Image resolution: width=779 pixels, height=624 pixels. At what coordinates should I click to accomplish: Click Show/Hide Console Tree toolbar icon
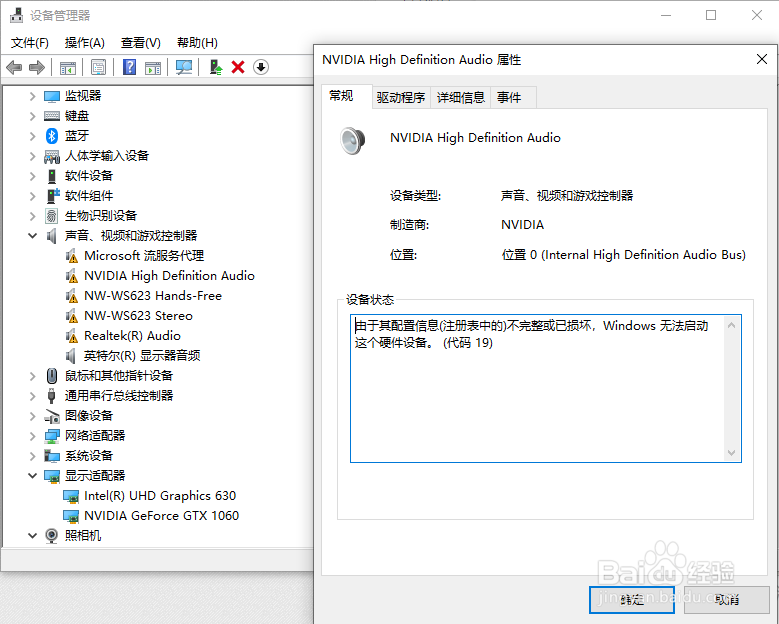point(68,68)
